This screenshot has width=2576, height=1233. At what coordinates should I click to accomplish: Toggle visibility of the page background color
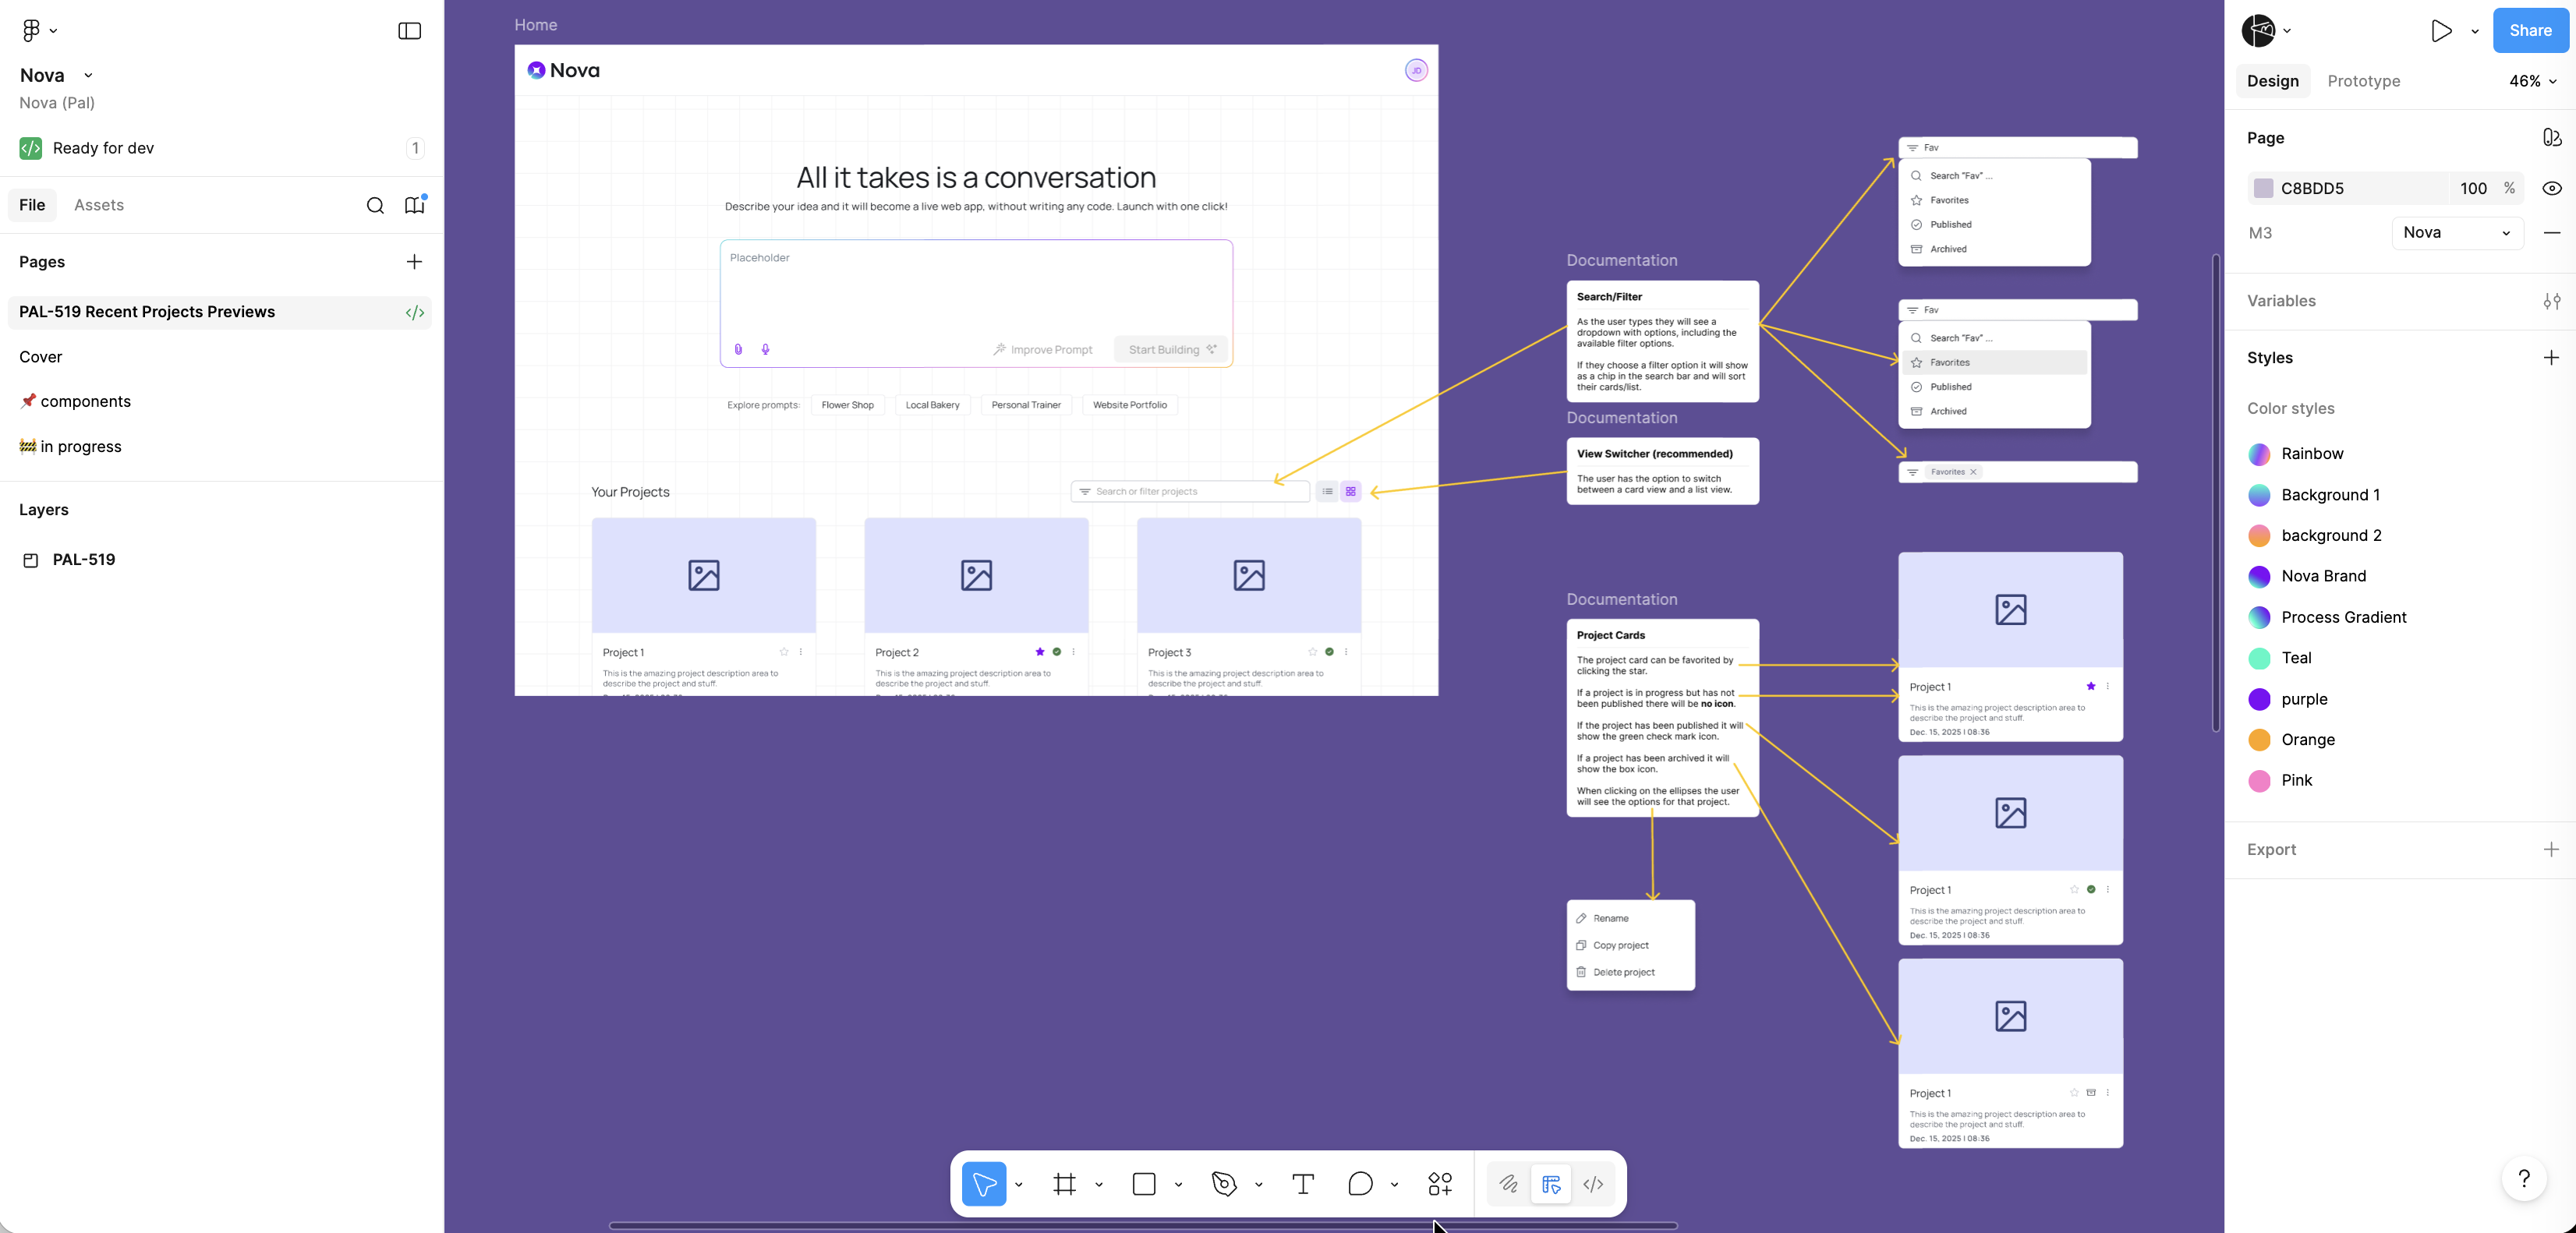2551,188
